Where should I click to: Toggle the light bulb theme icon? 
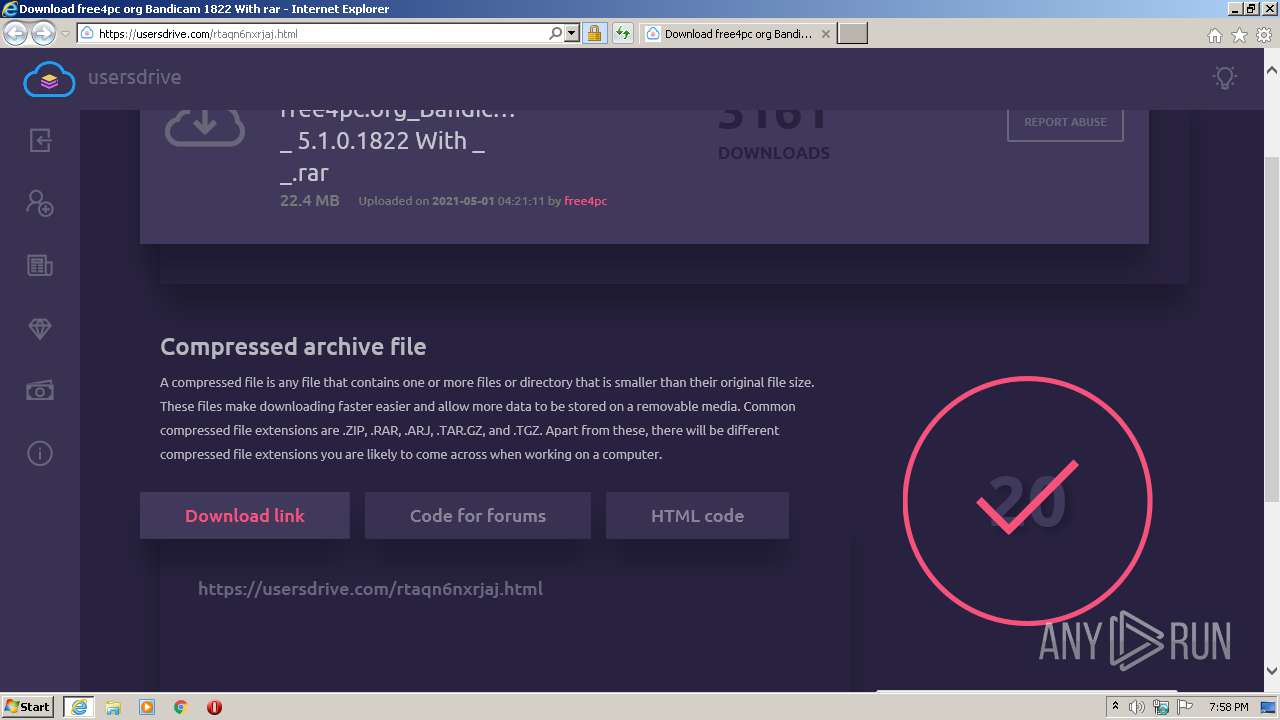(x=1224, y=77)
